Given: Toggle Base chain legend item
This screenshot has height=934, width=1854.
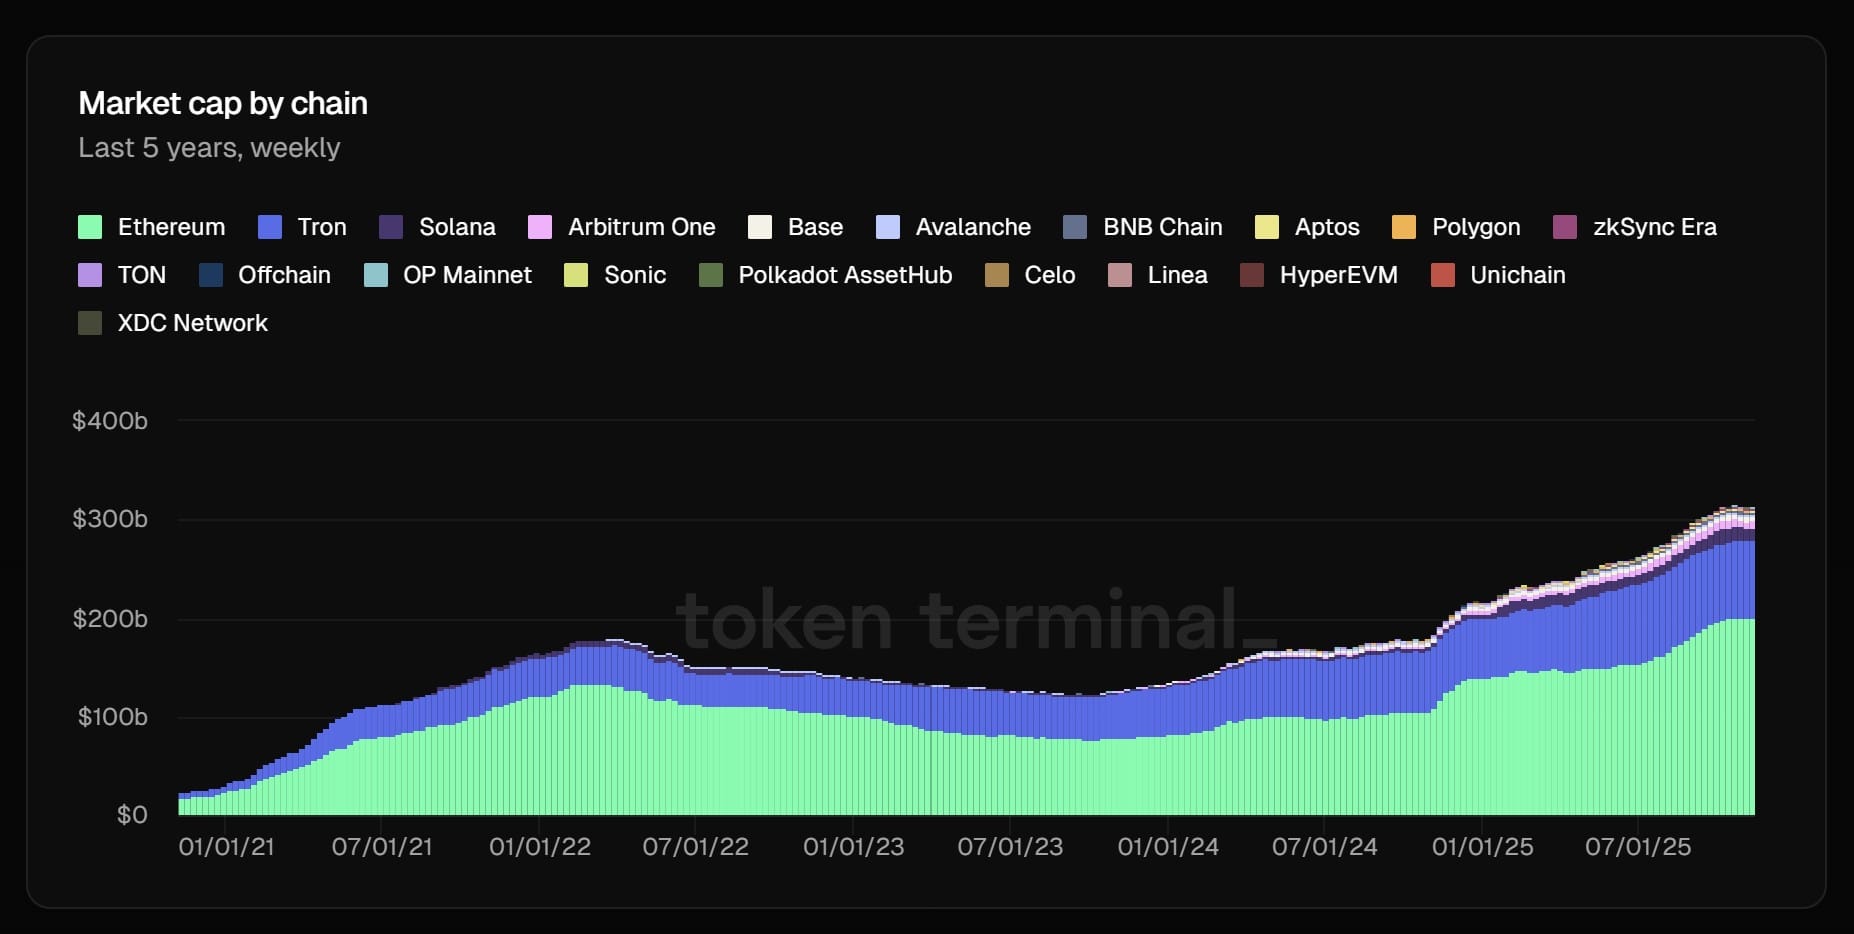Looking at the screenshot, I should tap(814, 227).
